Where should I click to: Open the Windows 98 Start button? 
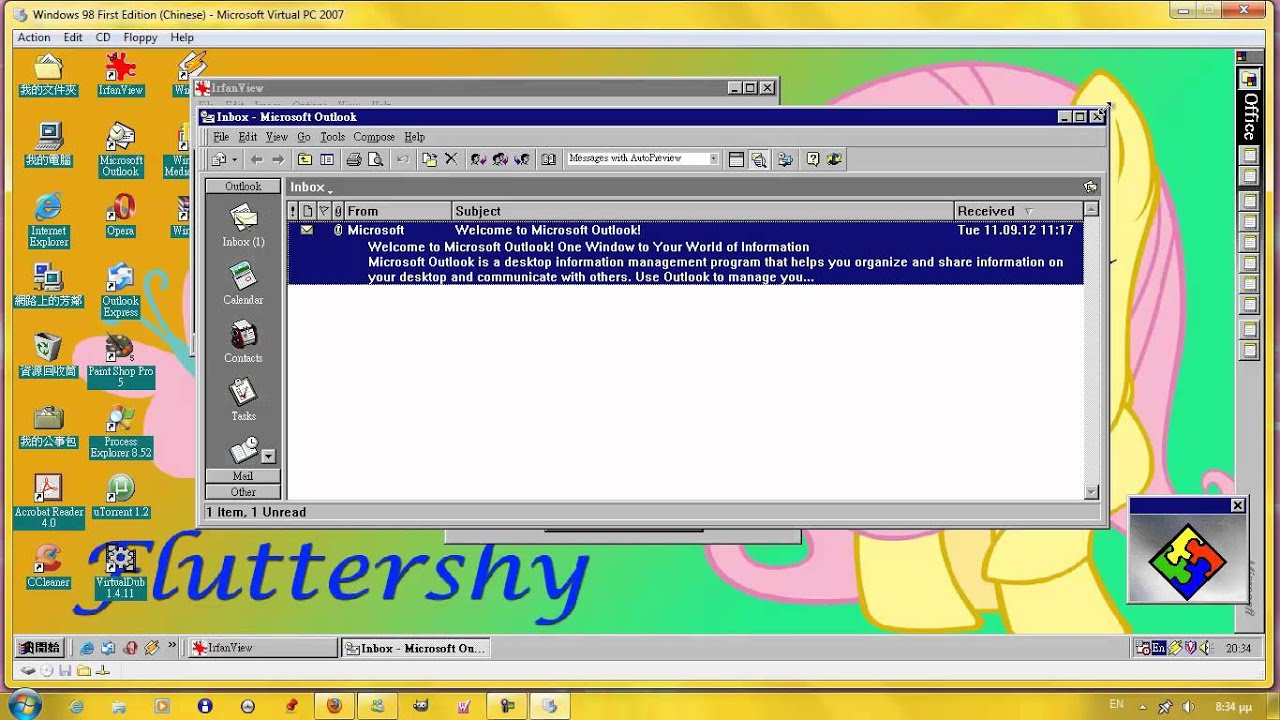point(39,648)
